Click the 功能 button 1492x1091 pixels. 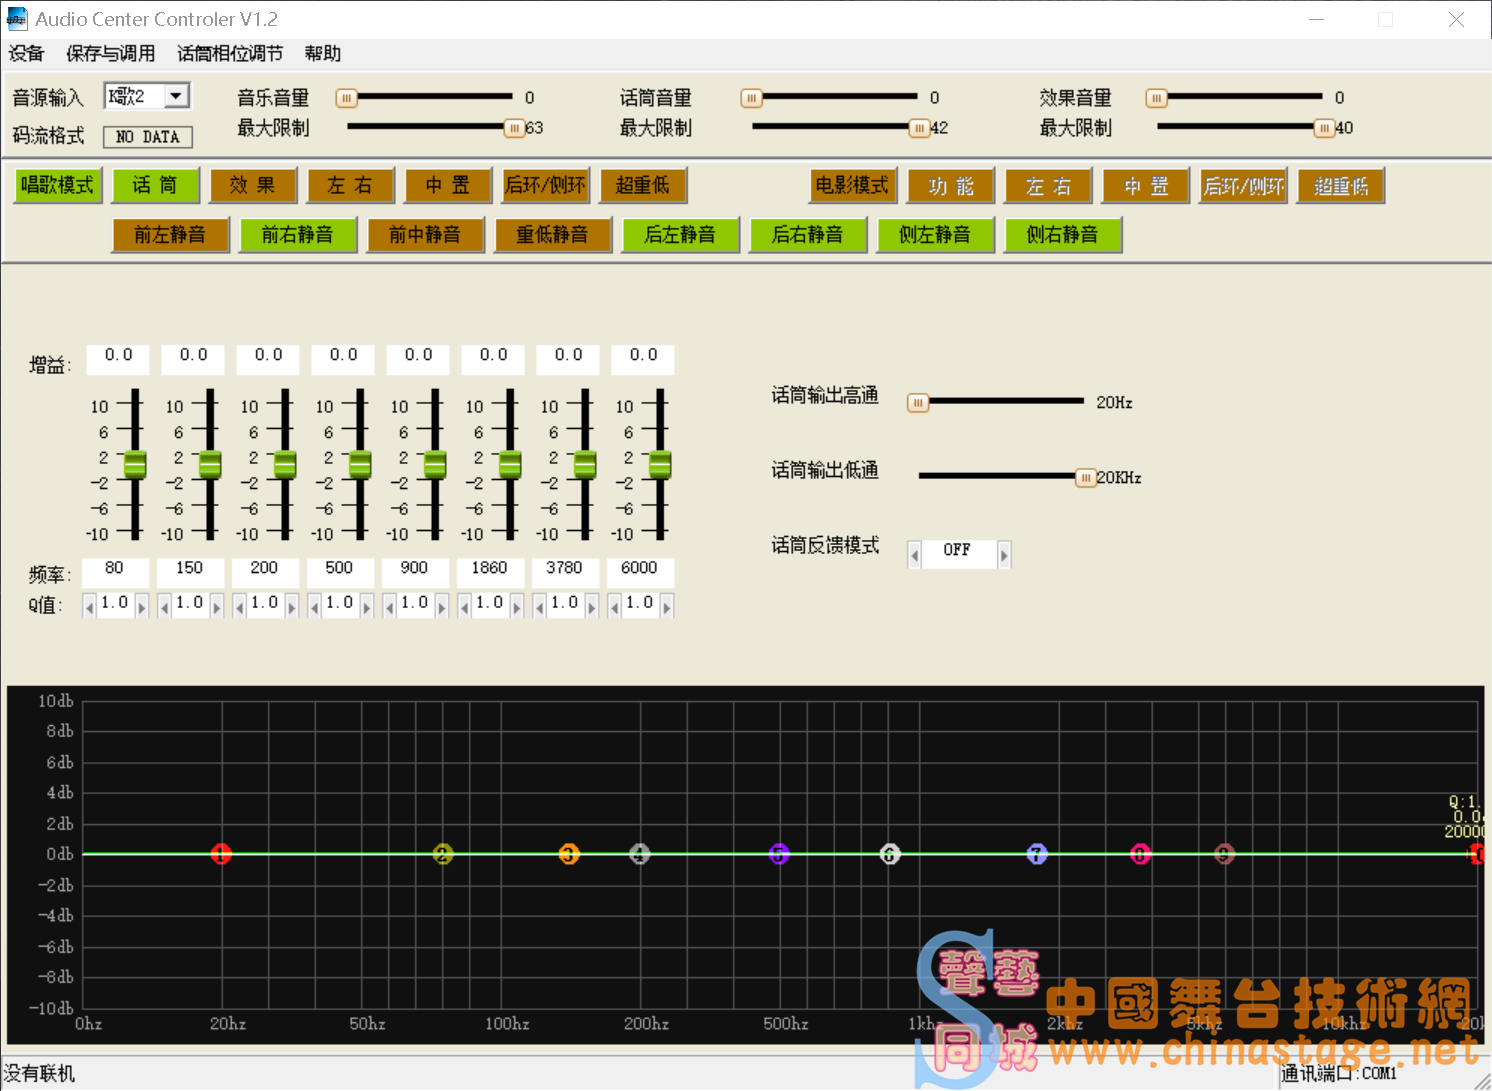[x=950, y=185]
